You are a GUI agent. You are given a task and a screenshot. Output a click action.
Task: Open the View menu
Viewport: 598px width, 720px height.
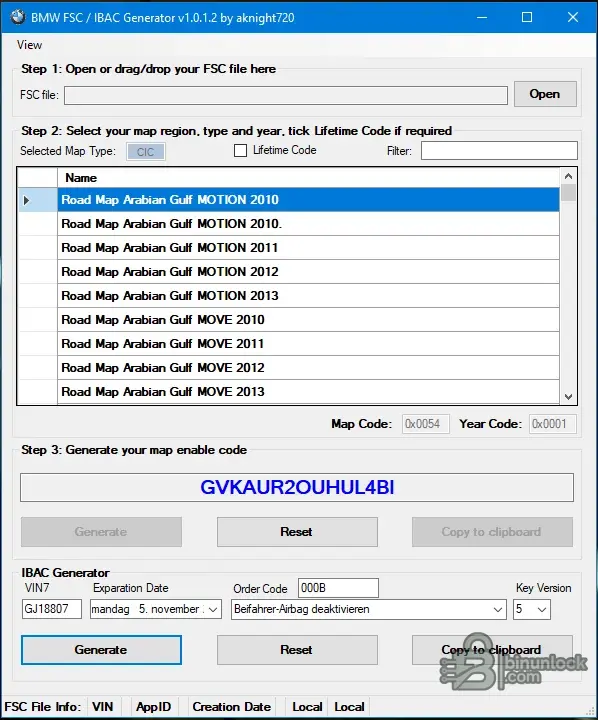click(x=29, y=45)
